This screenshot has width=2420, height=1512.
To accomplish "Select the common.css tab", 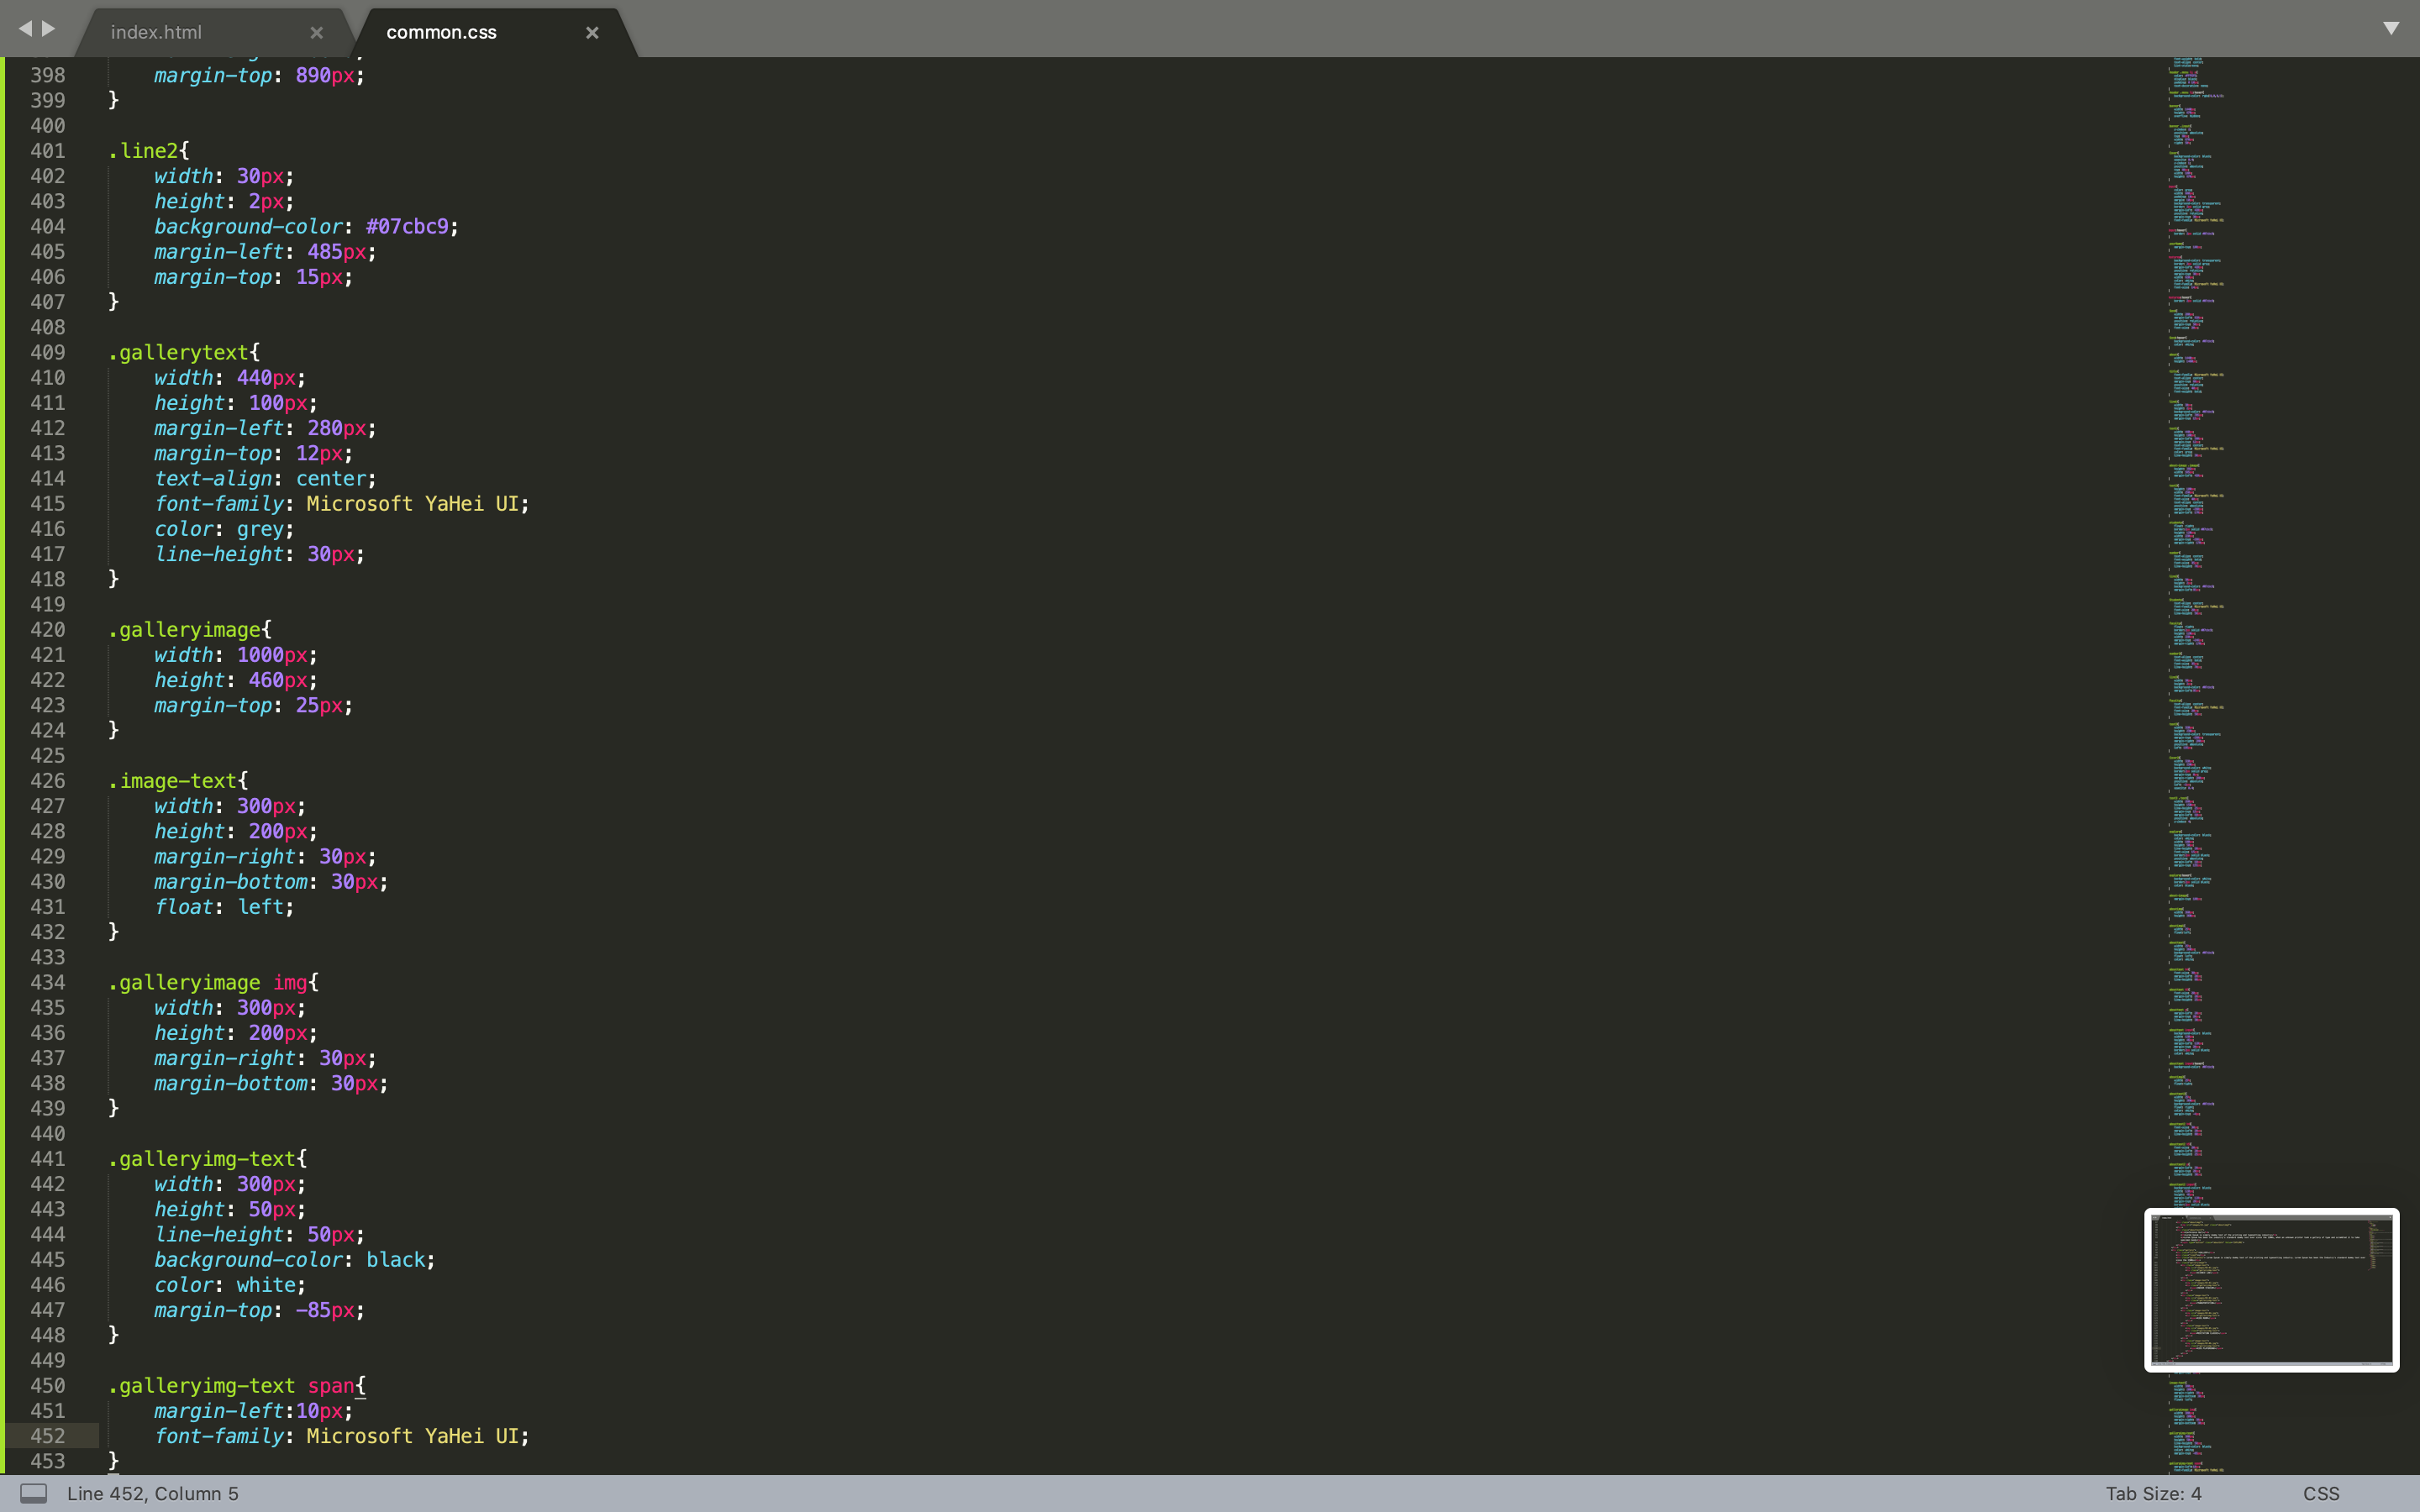I will (441, 32).
